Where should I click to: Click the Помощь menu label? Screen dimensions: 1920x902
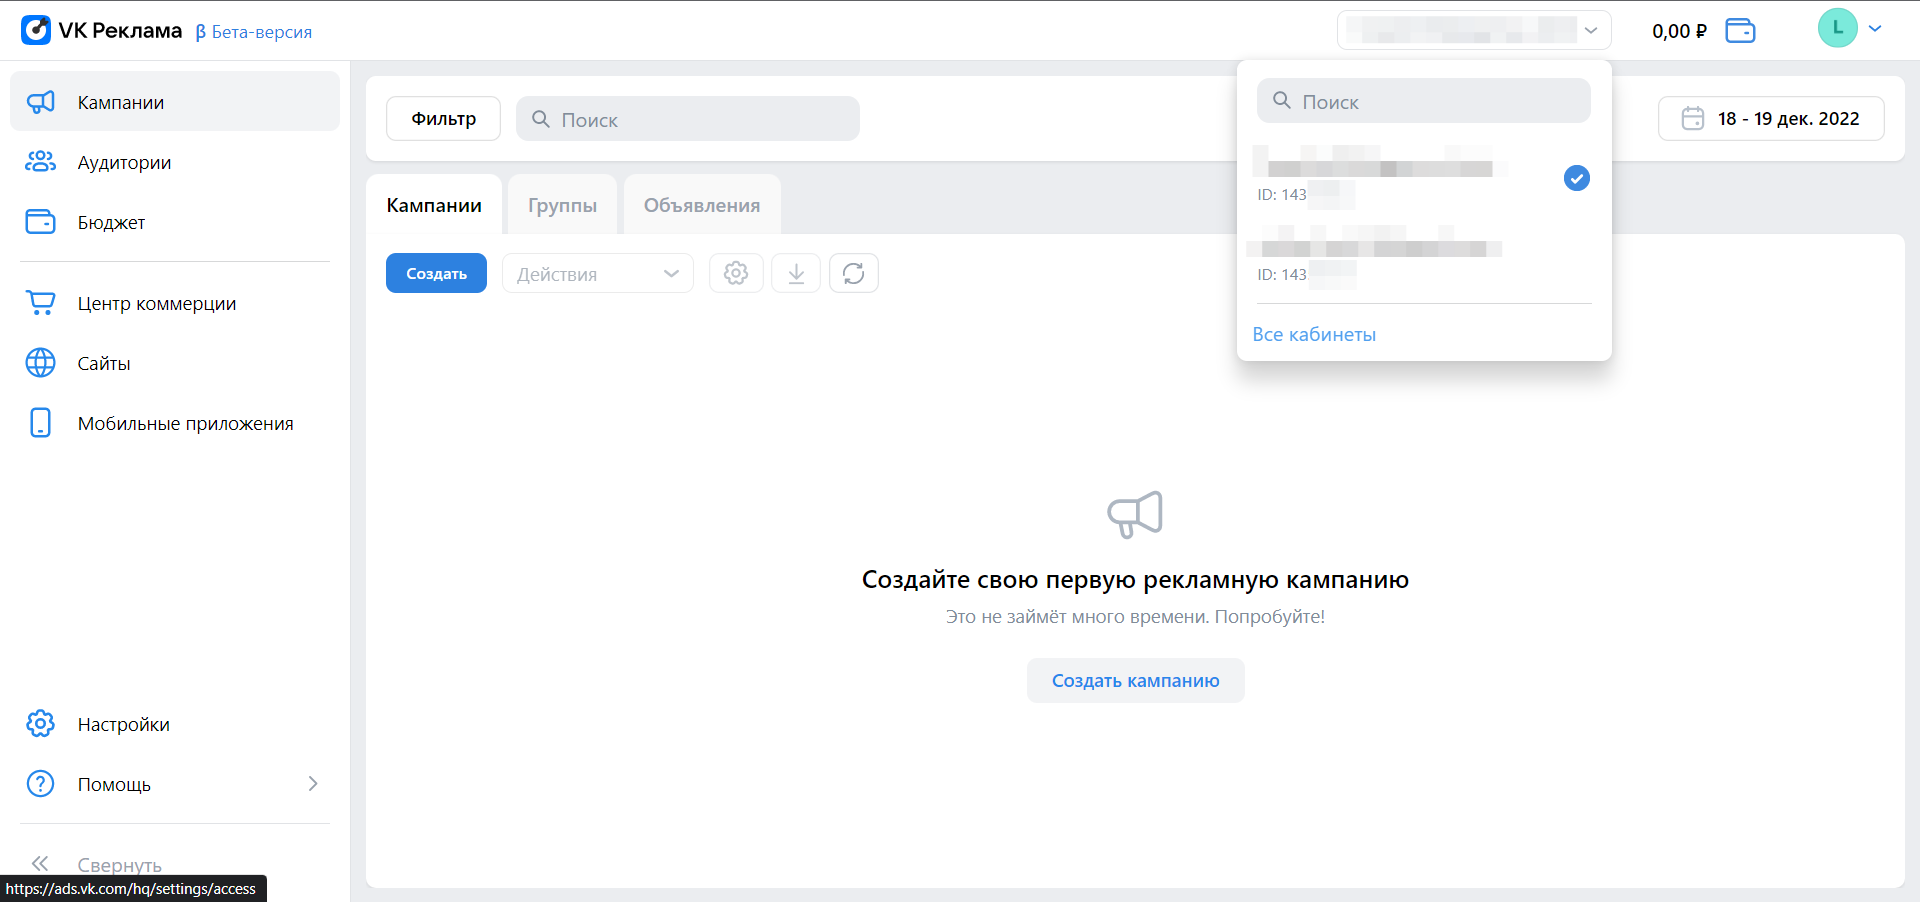(114, 785)
